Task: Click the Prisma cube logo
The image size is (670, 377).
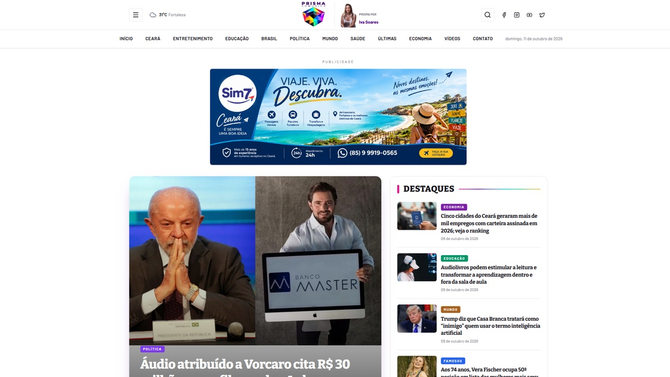Action: (314, 15)
